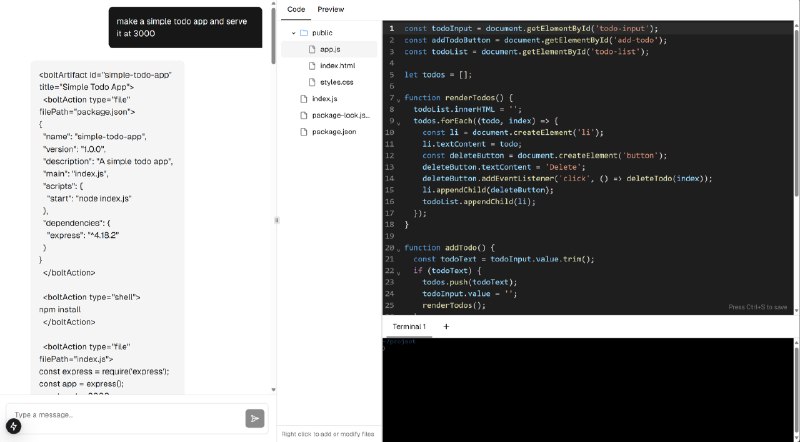Screen dimensions: 800x442
Task: Click 'function renderTodos()' text in editor
Action: pos(454,97)
